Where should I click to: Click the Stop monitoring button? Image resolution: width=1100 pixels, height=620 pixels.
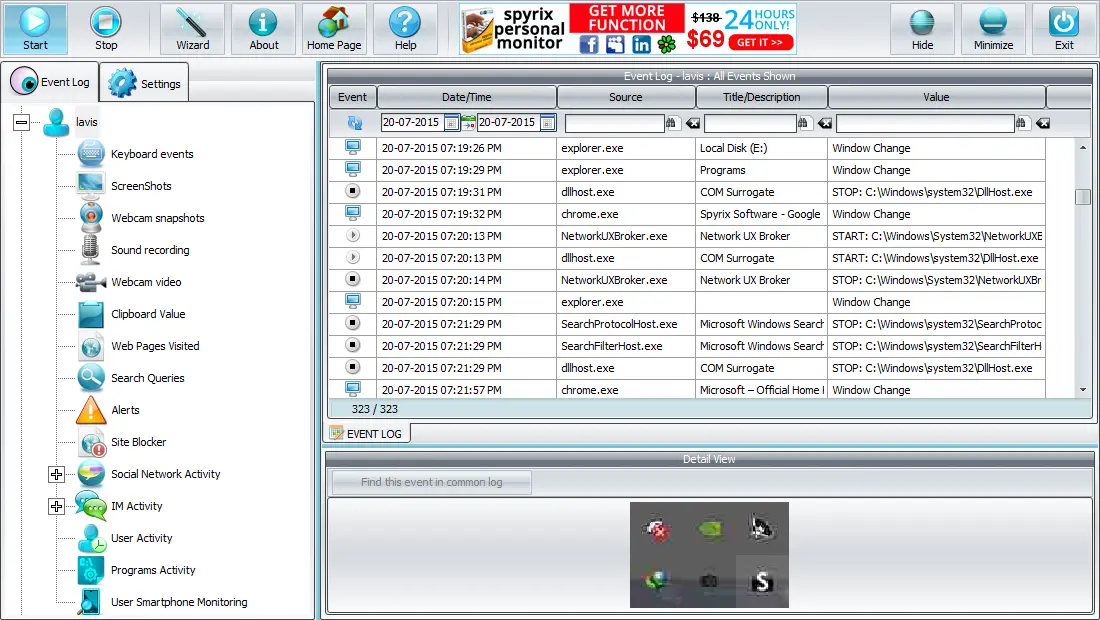[106, 29]
